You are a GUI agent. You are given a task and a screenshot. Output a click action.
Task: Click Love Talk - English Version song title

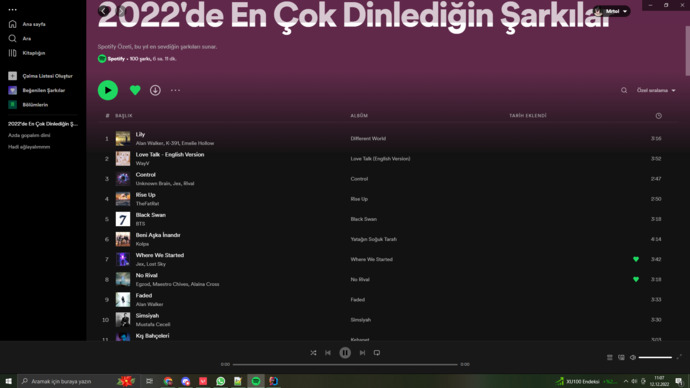pos(170,155)
